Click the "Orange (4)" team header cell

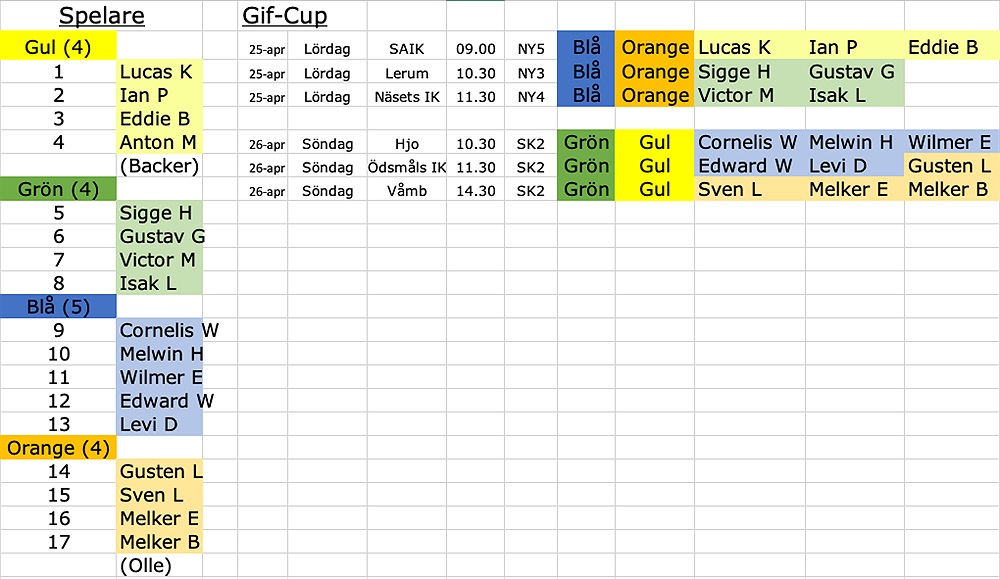(59, 448)
